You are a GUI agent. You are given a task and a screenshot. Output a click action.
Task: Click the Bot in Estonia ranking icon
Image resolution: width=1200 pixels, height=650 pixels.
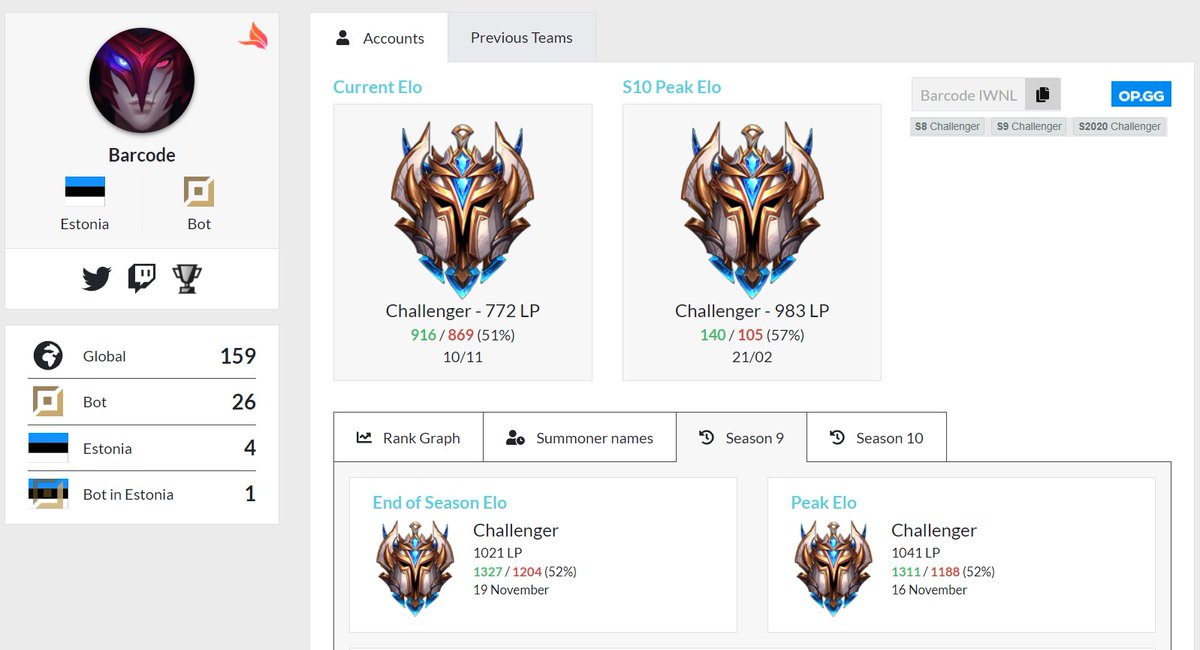coord(48,493)
